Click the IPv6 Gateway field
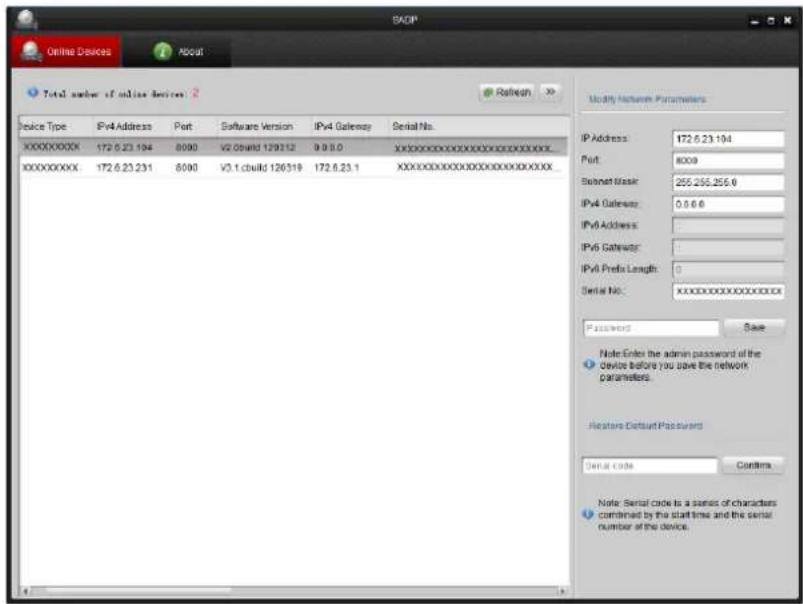803x604 pixels. [x=728, y=247]
